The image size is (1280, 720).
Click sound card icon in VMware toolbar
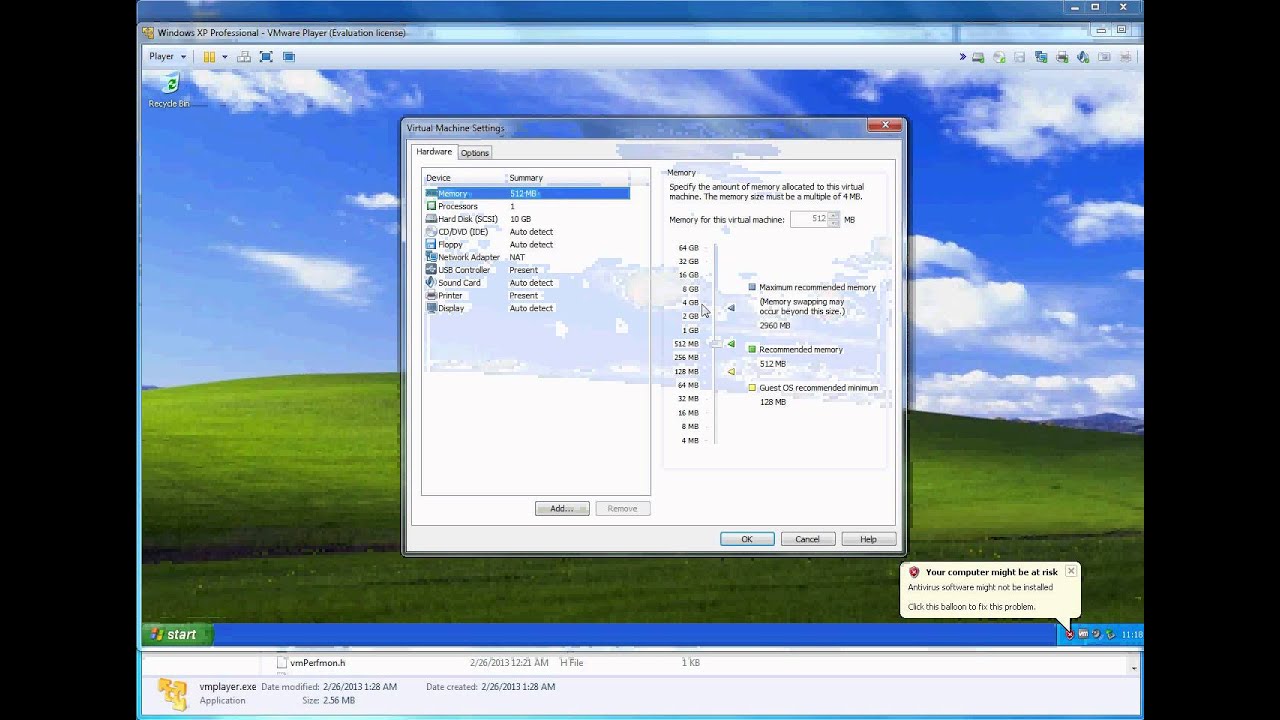1083,57
